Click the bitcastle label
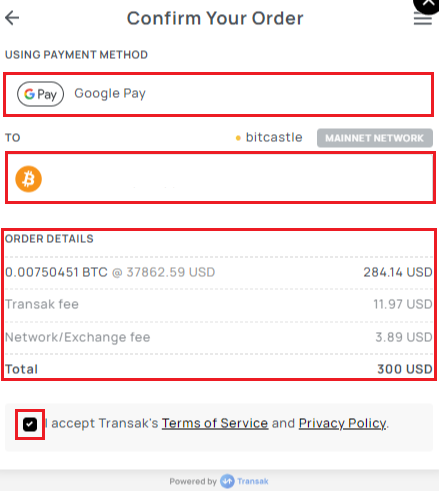 274,137
